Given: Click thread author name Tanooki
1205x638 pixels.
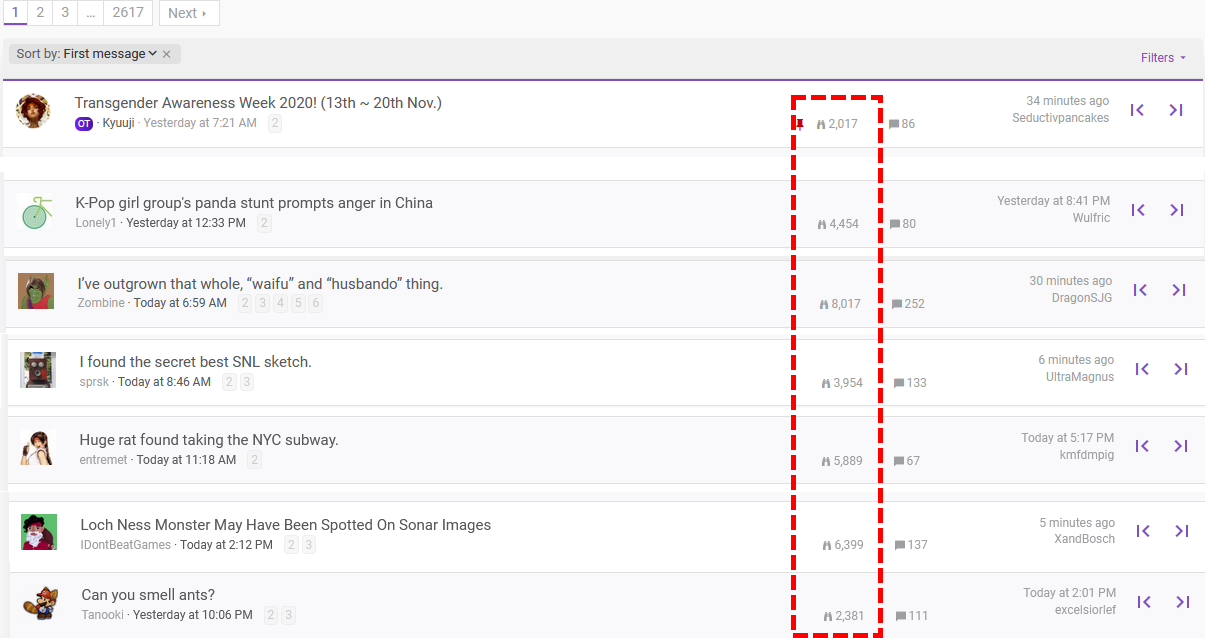Looking at the screenshot, I should tap(103, 615).
